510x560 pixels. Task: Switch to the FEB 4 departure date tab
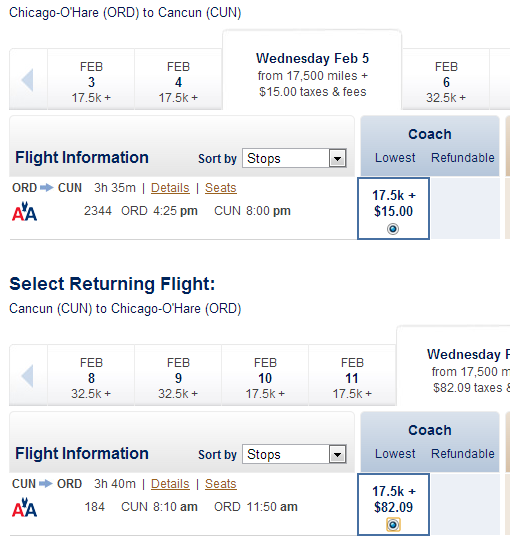click(178, 79)
